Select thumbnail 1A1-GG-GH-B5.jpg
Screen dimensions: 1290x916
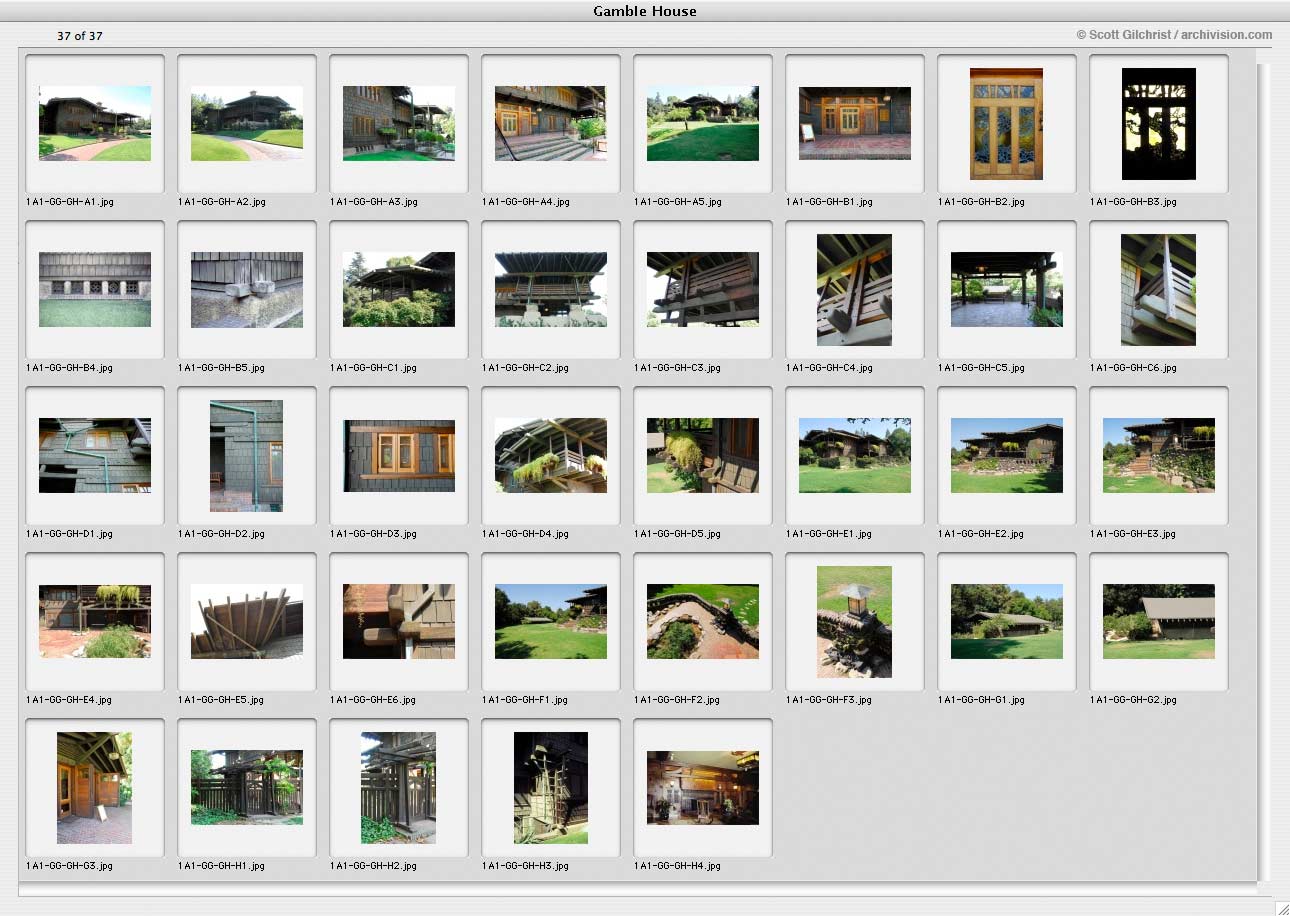[x=247, y=289]
